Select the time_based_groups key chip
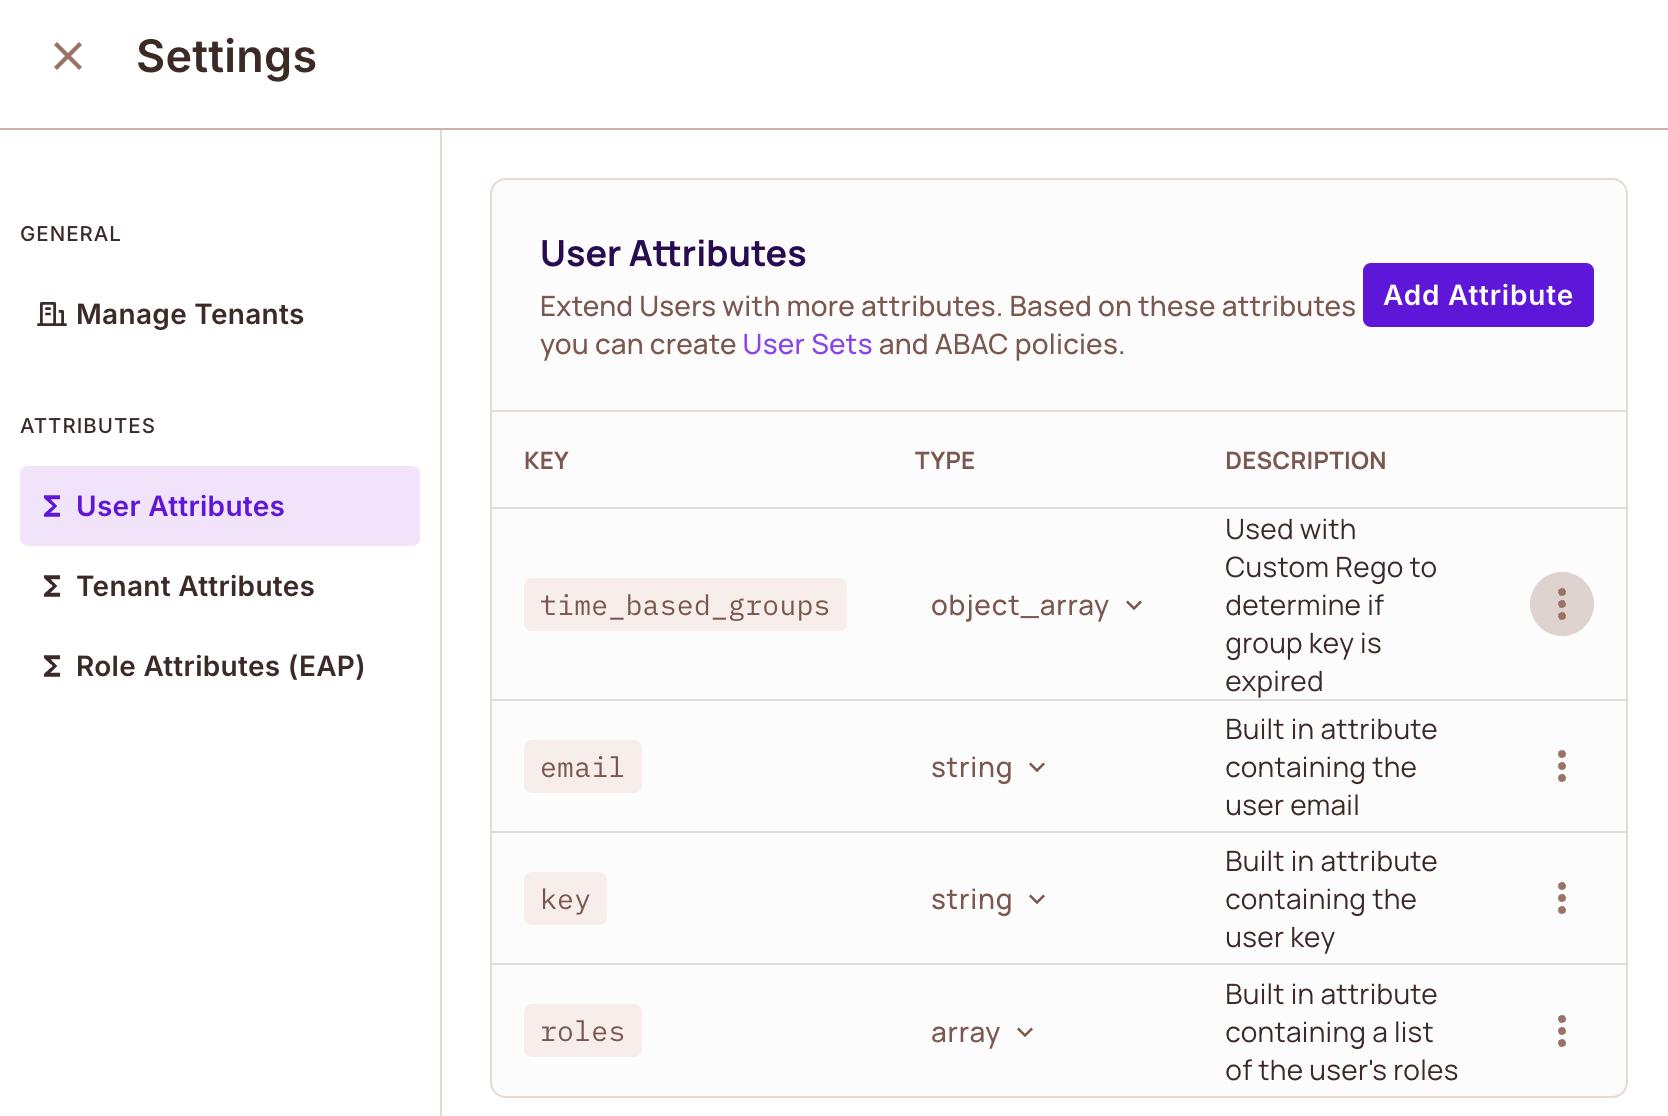Viewport: 1668px width, 1116px height. point(685,604)
